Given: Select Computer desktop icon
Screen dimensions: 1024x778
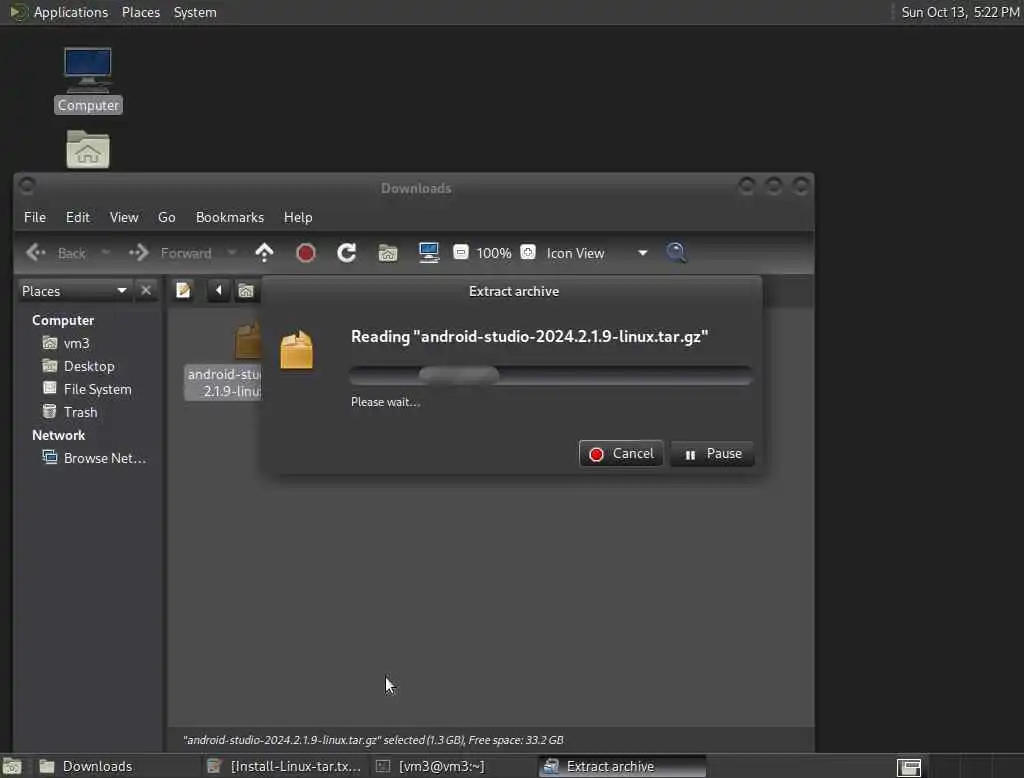Looking at the screenshot, I should tap(88, 80).
